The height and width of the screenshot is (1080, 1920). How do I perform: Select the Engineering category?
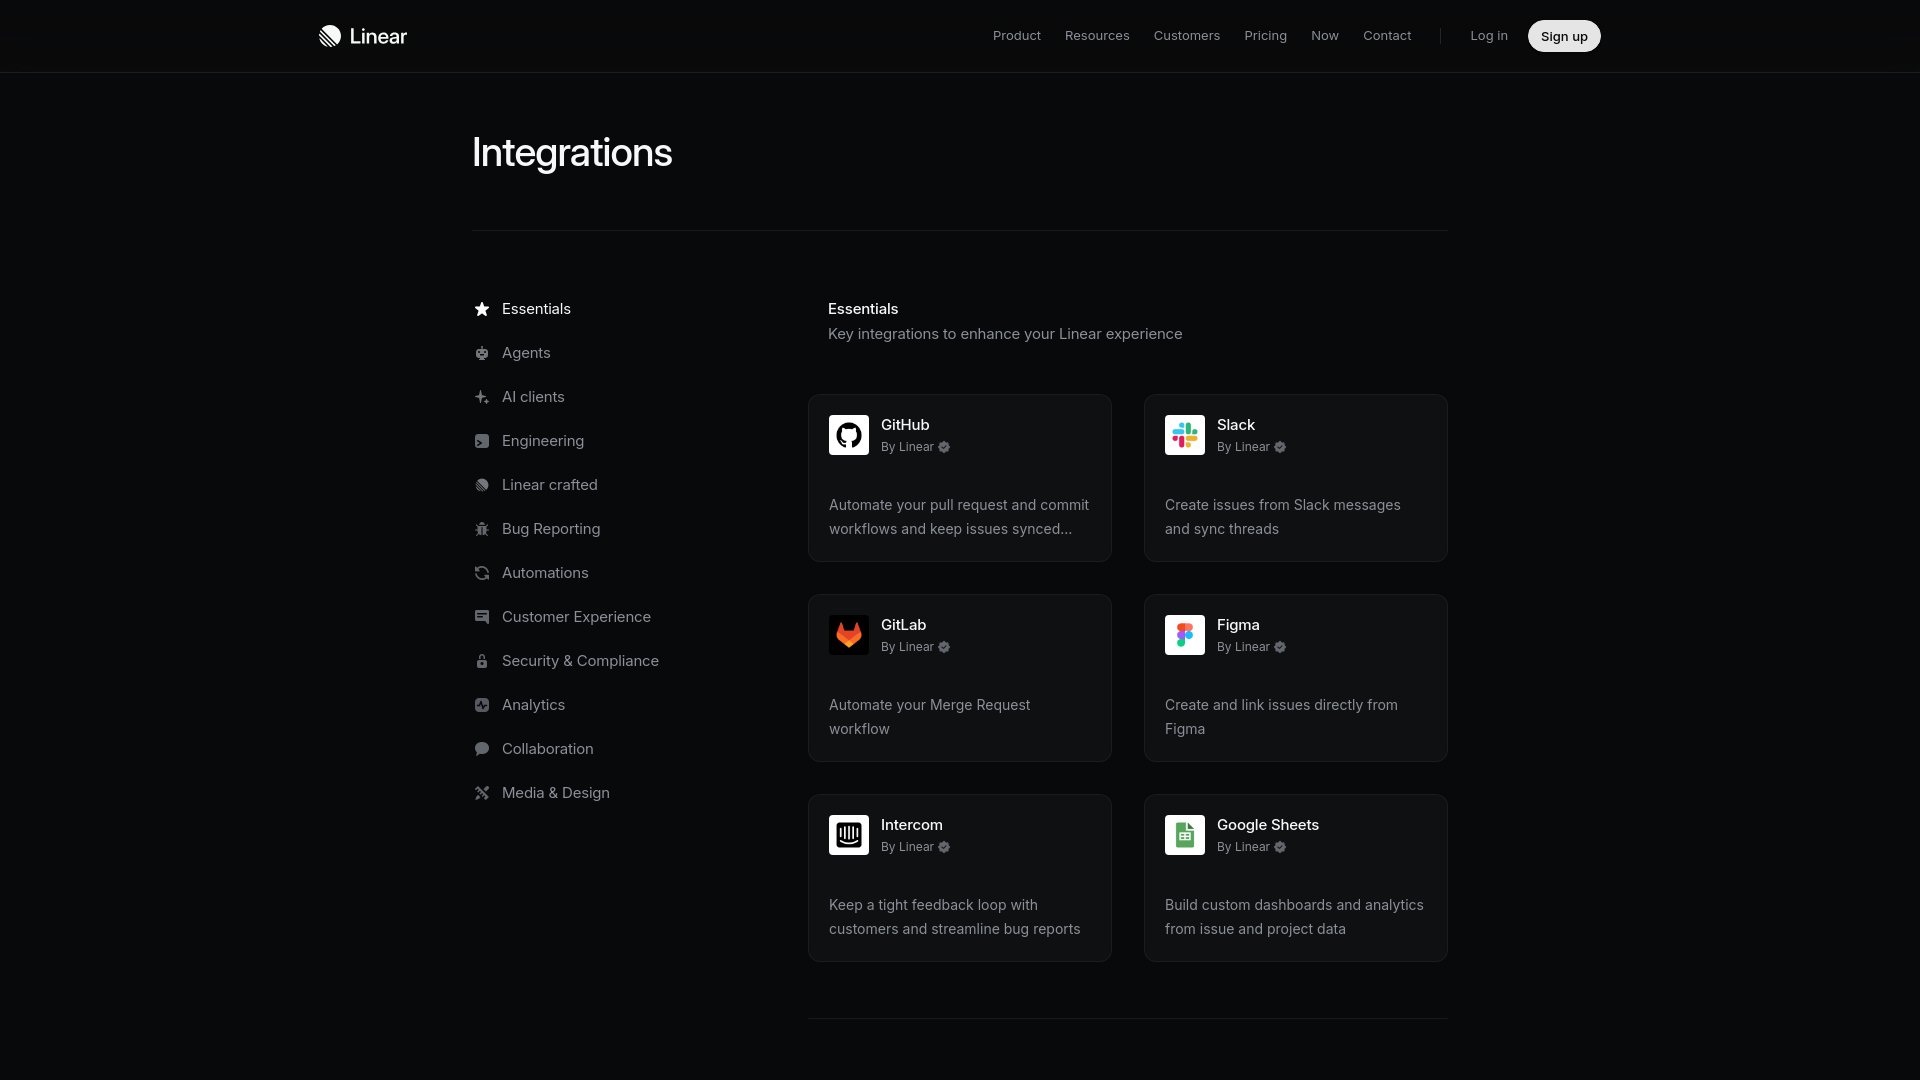(543, 441)
